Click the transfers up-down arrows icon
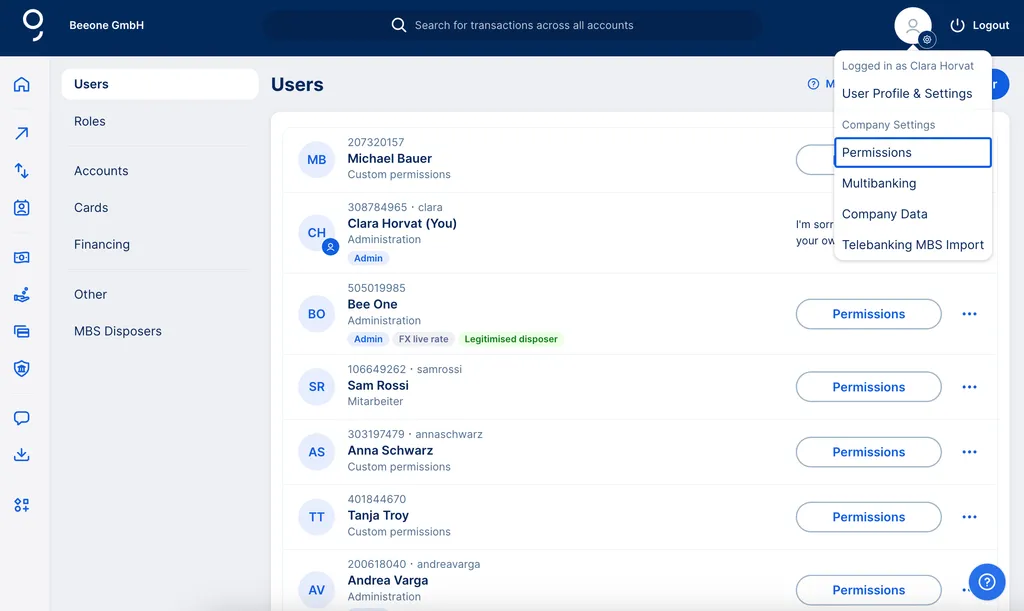Viewport: 1024px width, 611px height. (21, 171)
